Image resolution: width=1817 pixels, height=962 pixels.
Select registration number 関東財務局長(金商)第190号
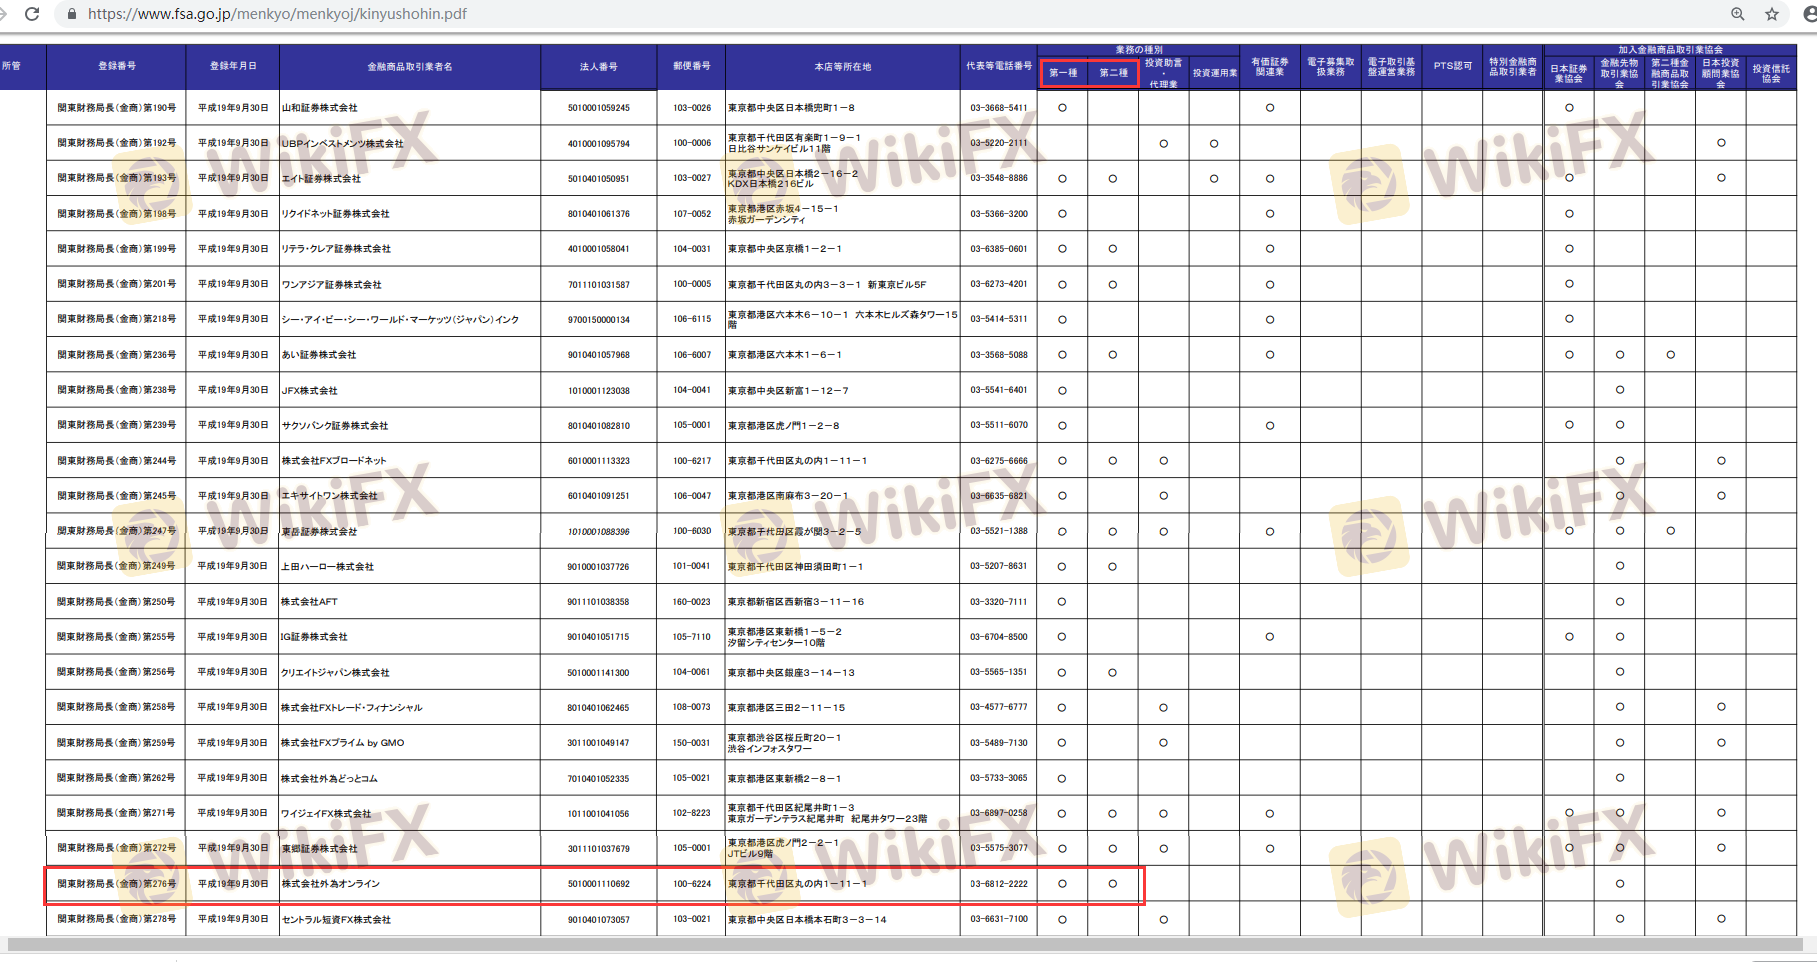[117, 108]
